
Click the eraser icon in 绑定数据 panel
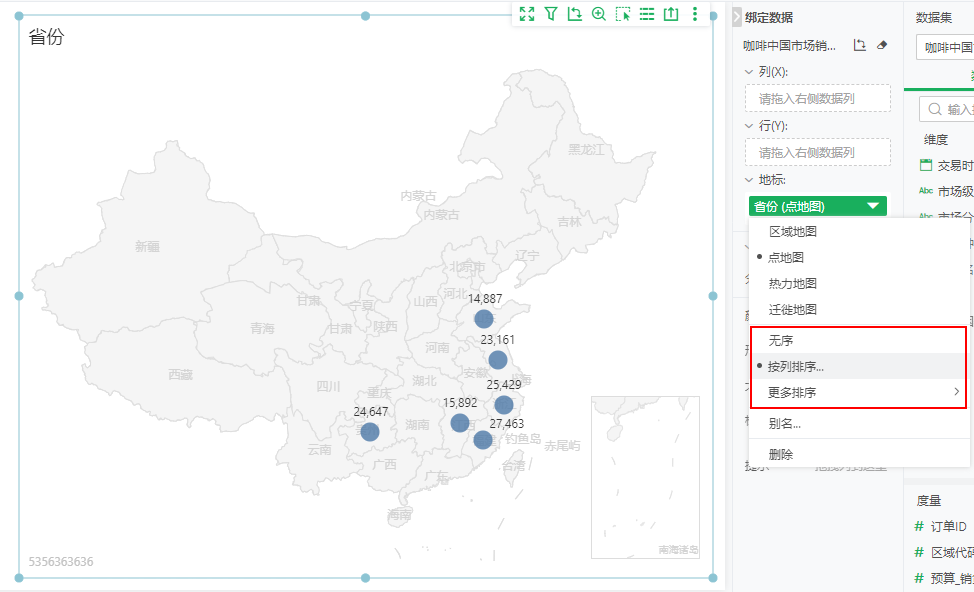(x=883, y=45)
